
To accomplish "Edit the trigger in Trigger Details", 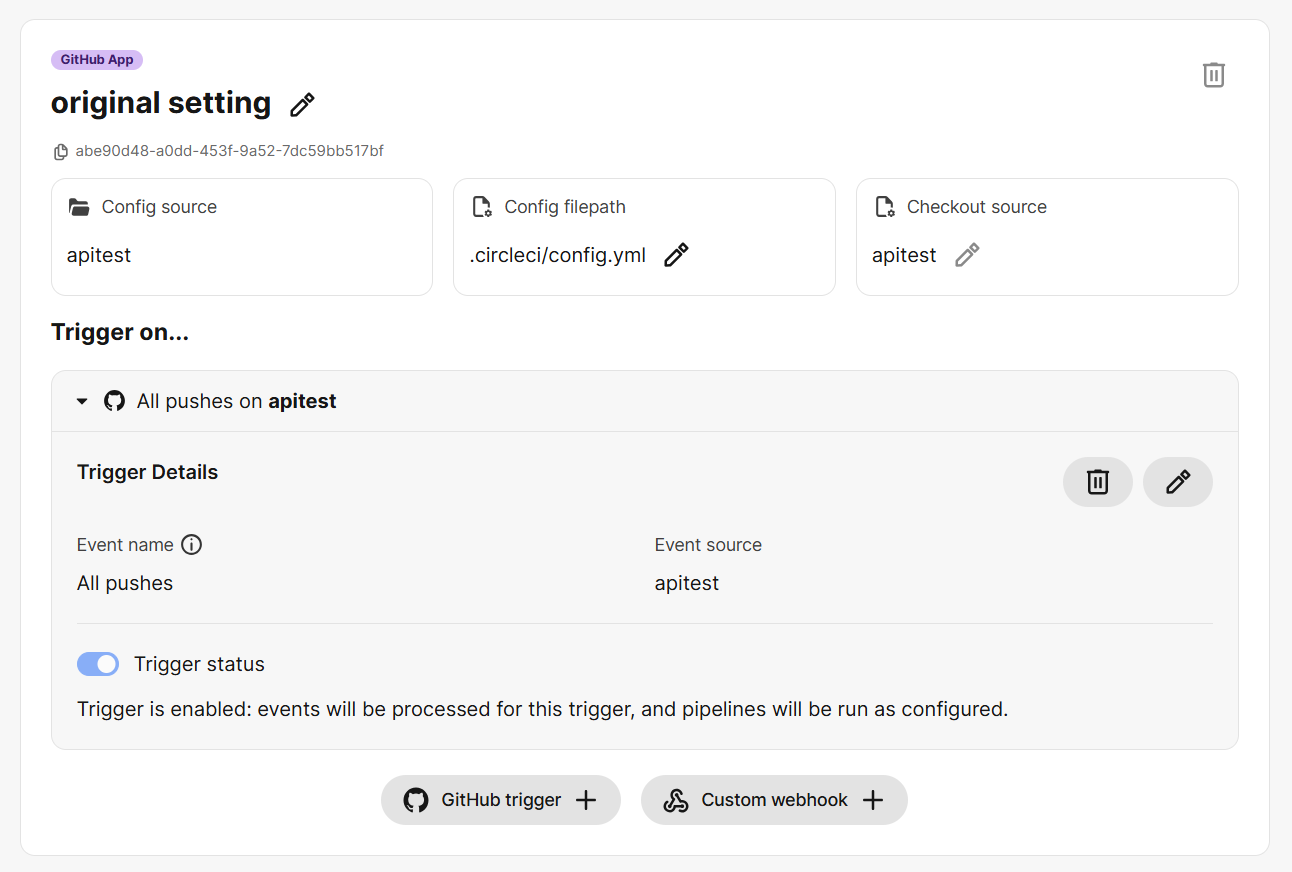I will (x=1178, y=482).
